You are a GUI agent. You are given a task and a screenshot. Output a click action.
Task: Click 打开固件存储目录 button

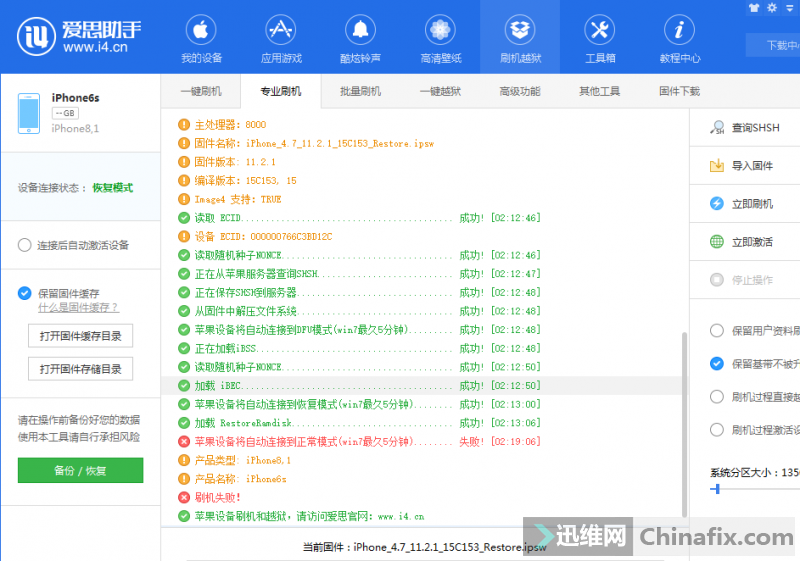coord(81,369)
